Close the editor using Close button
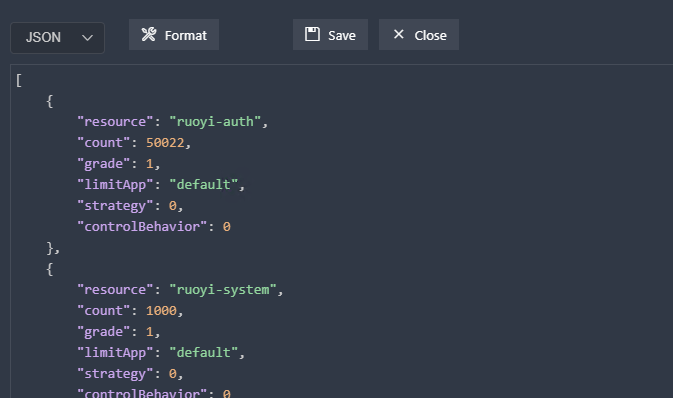The width and height of the screenshot is (673, 398). tap(419, 34)
